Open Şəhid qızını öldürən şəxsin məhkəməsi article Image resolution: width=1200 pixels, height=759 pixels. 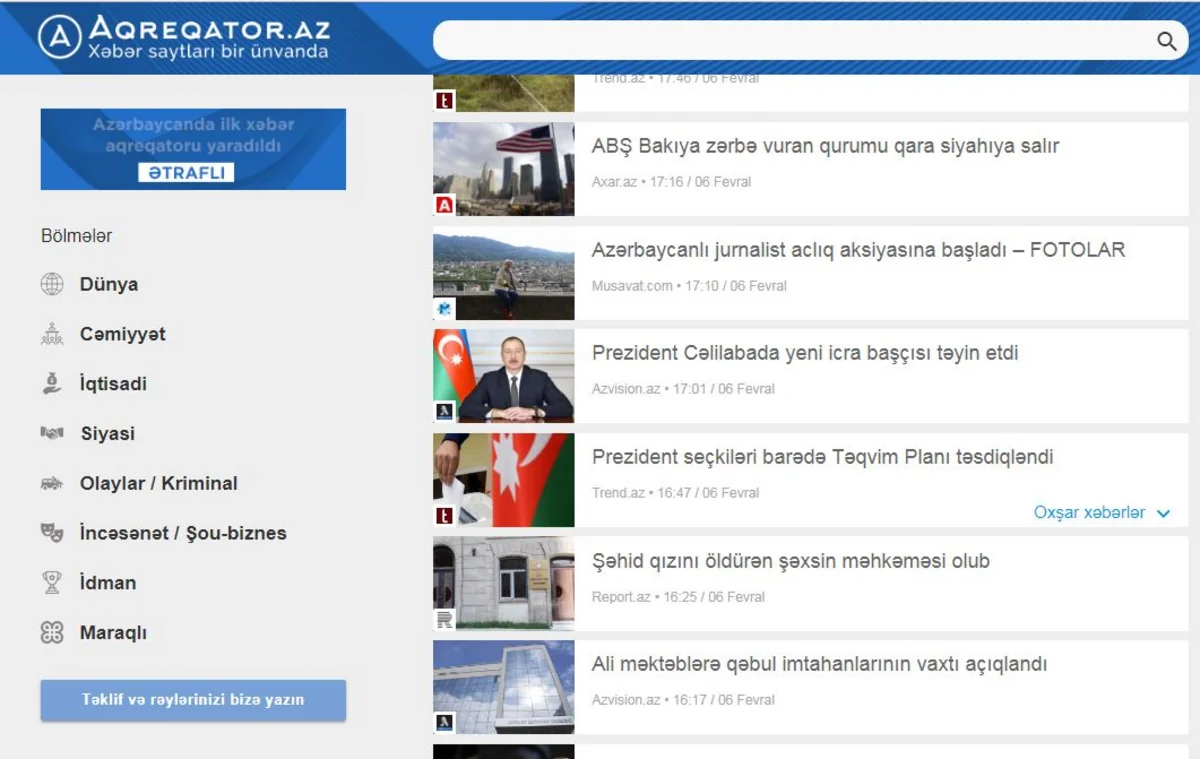790,561
